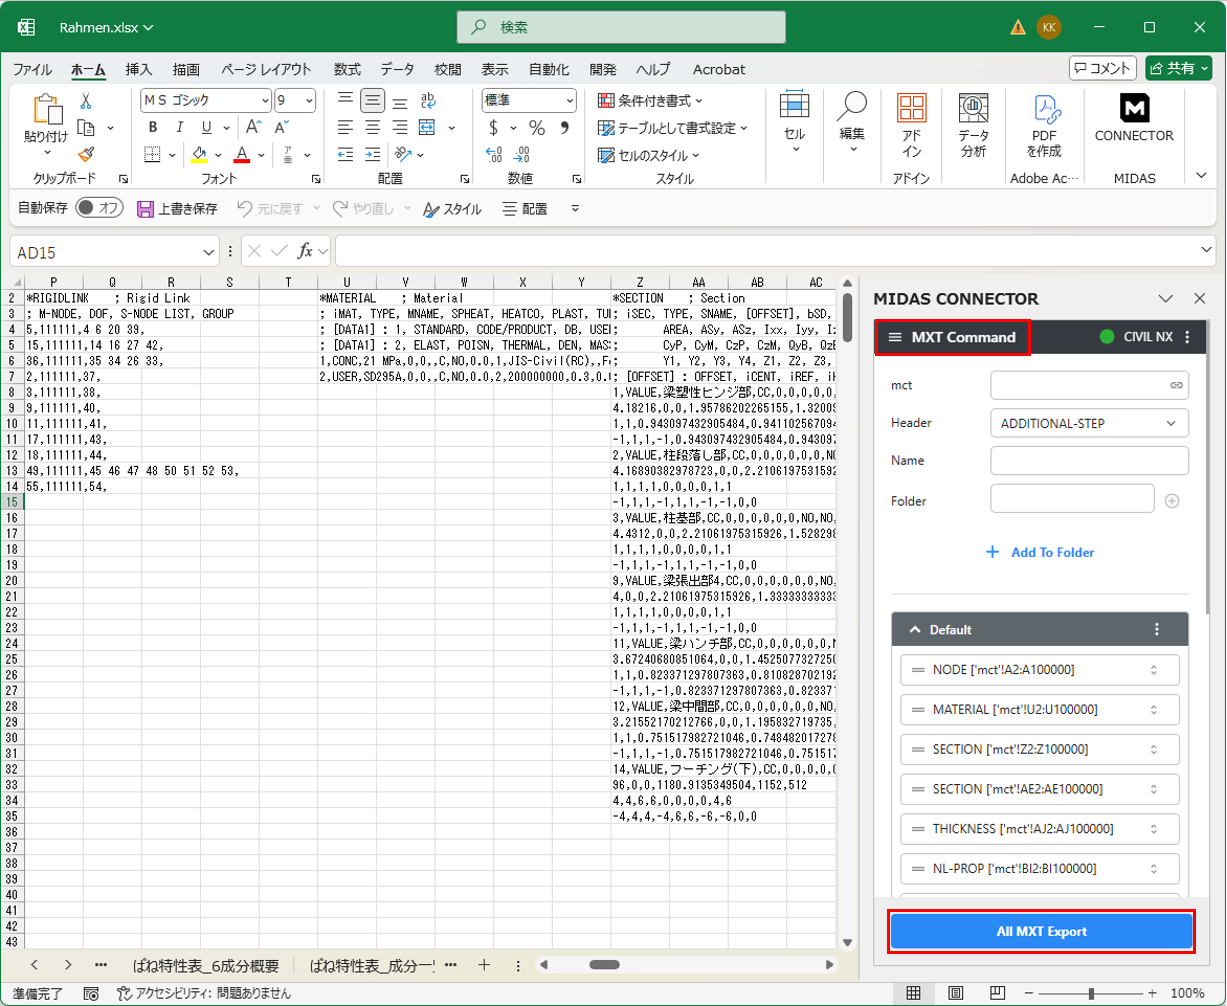Viewport: 1227px width, 1006px height.
Task: Click the Page Layout view status icon
Action: (955, 993)
